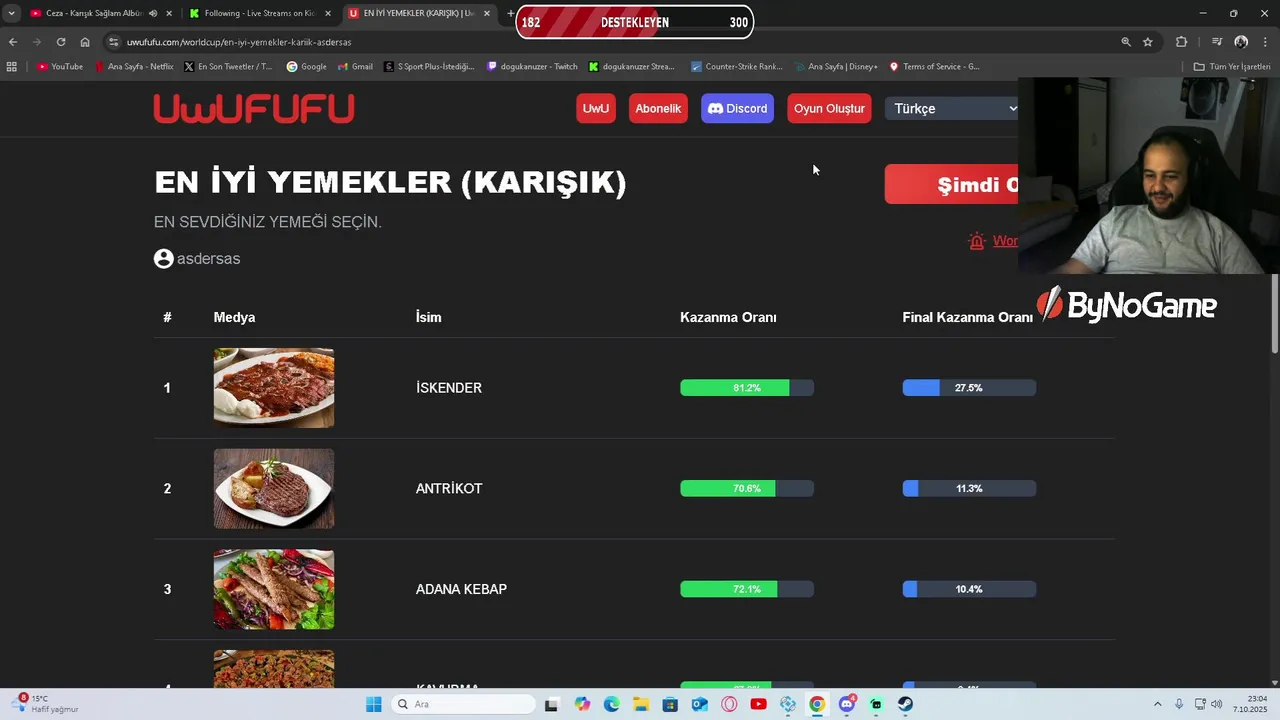Image resolution: width=1280 pixels, height=720 pixels.
Task: Click the asdersas user profile icon
Action: (164, 258)
